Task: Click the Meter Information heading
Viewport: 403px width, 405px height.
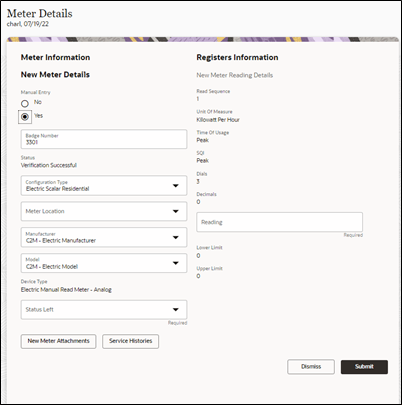Action: pos(55,57)
